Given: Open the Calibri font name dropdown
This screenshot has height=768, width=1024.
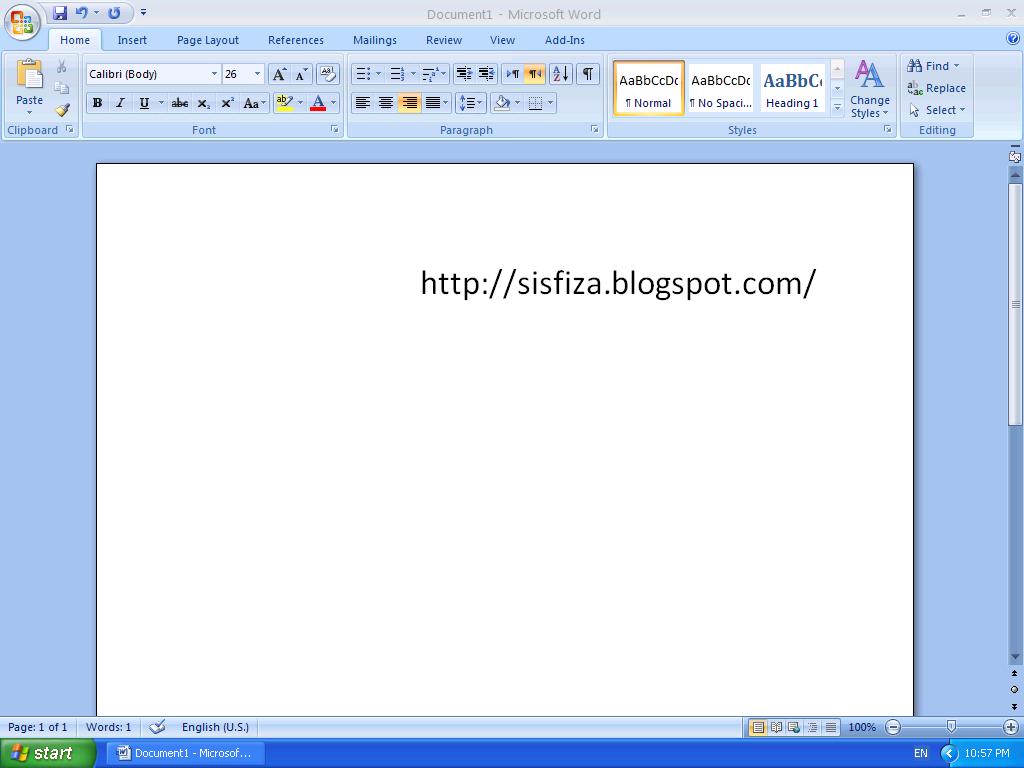Looking at the screenshot, I should pos(214,74).
